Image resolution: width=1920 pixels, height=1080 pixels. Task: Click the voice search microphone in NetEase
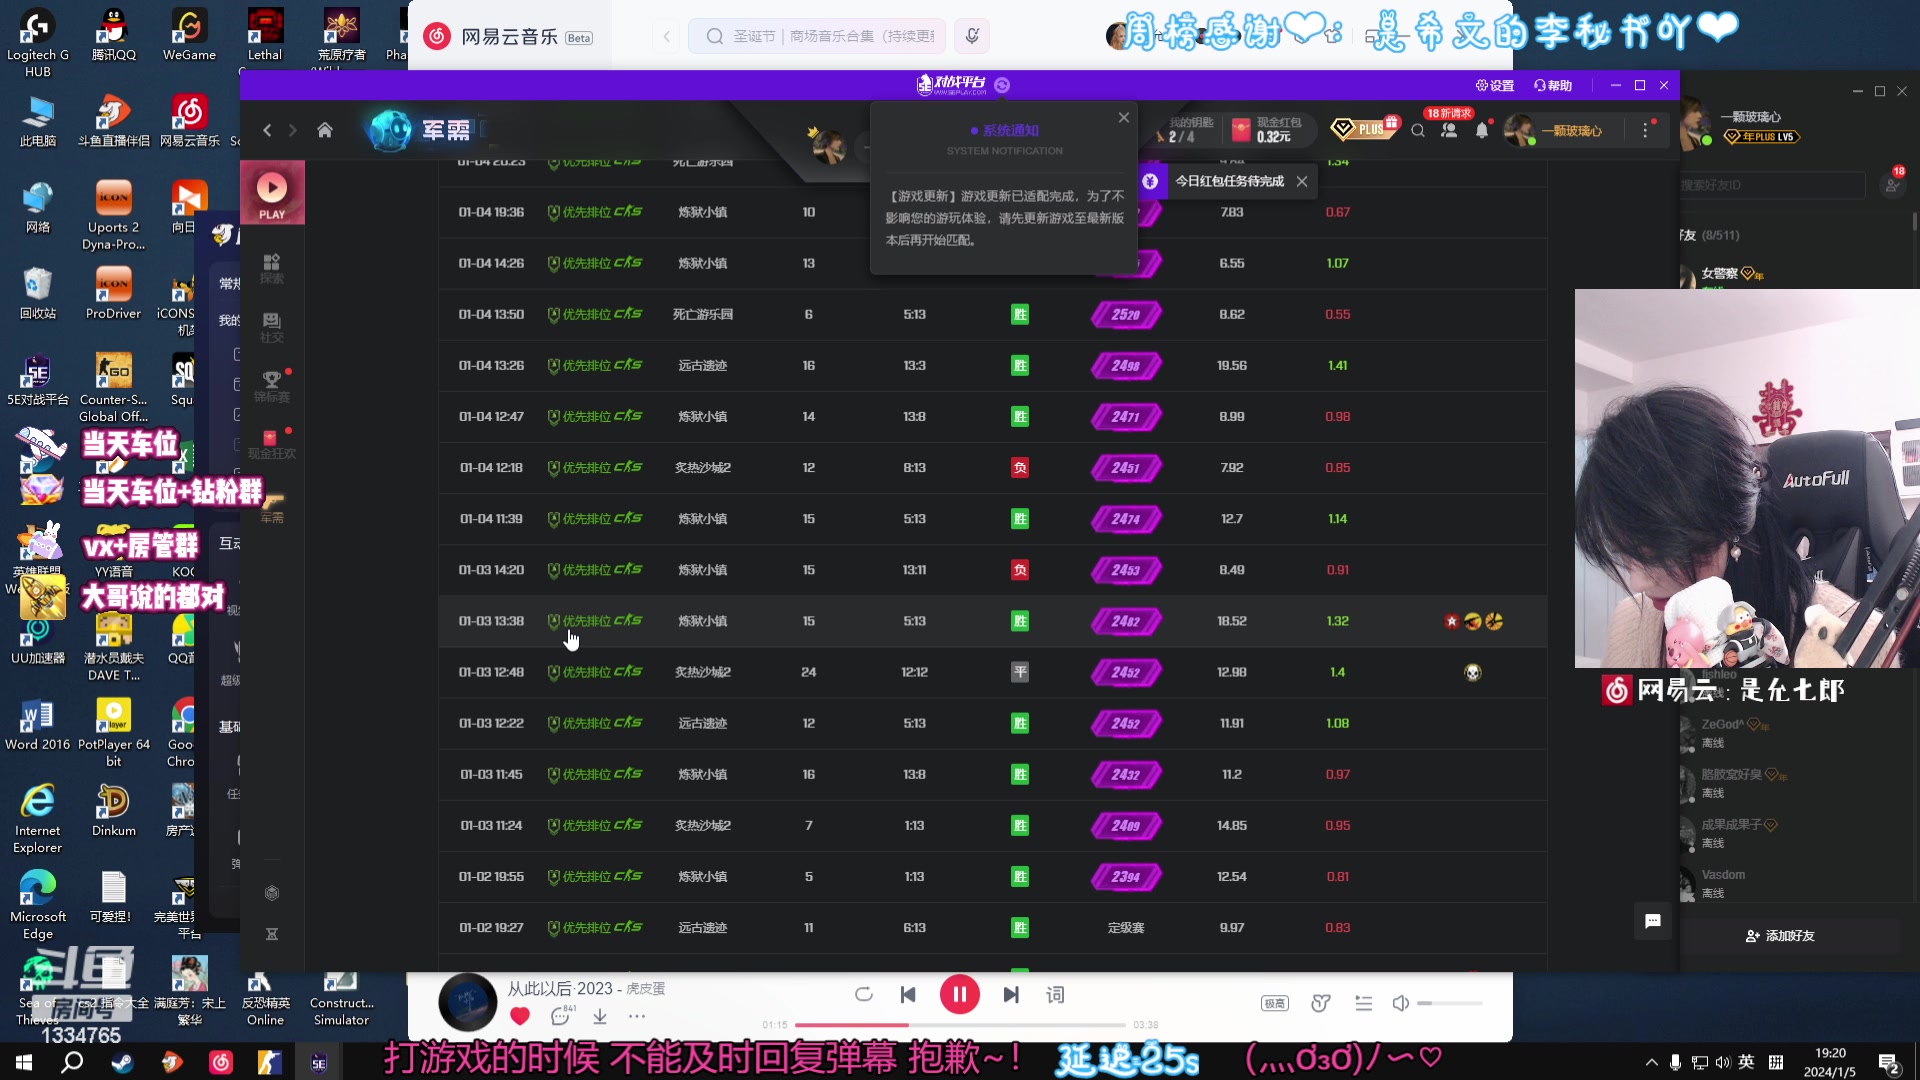tap(972, 36)
